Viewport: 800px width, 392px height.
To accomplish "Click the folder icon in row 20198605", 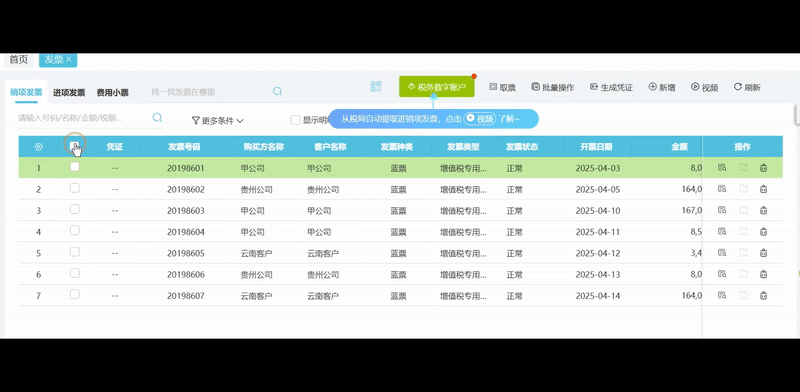I will coord(743,253).
